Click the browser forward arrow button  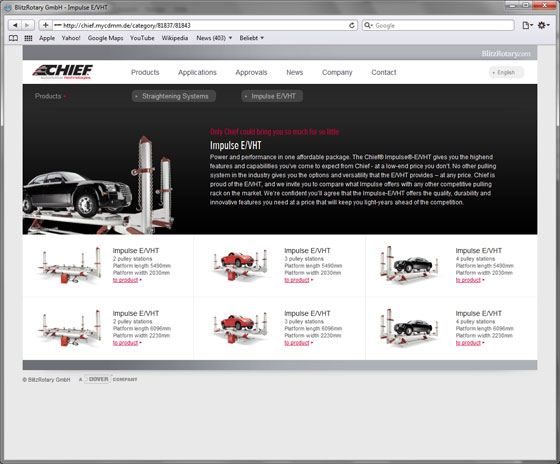(x=28, y=25)
